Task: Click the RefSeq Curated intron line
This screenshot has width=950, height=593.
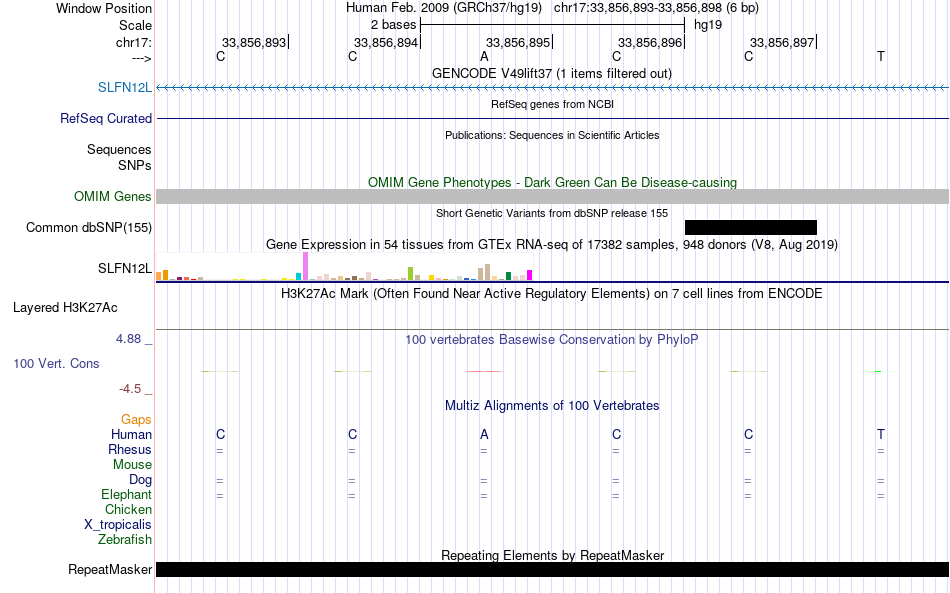Action: [x=552, y=118]
